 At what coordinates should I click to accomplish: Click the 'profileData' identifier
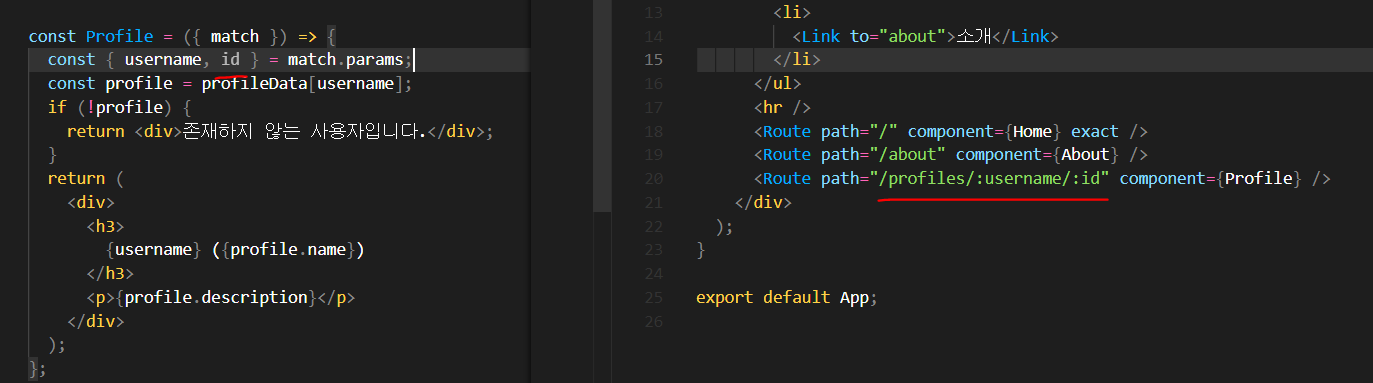254,84
